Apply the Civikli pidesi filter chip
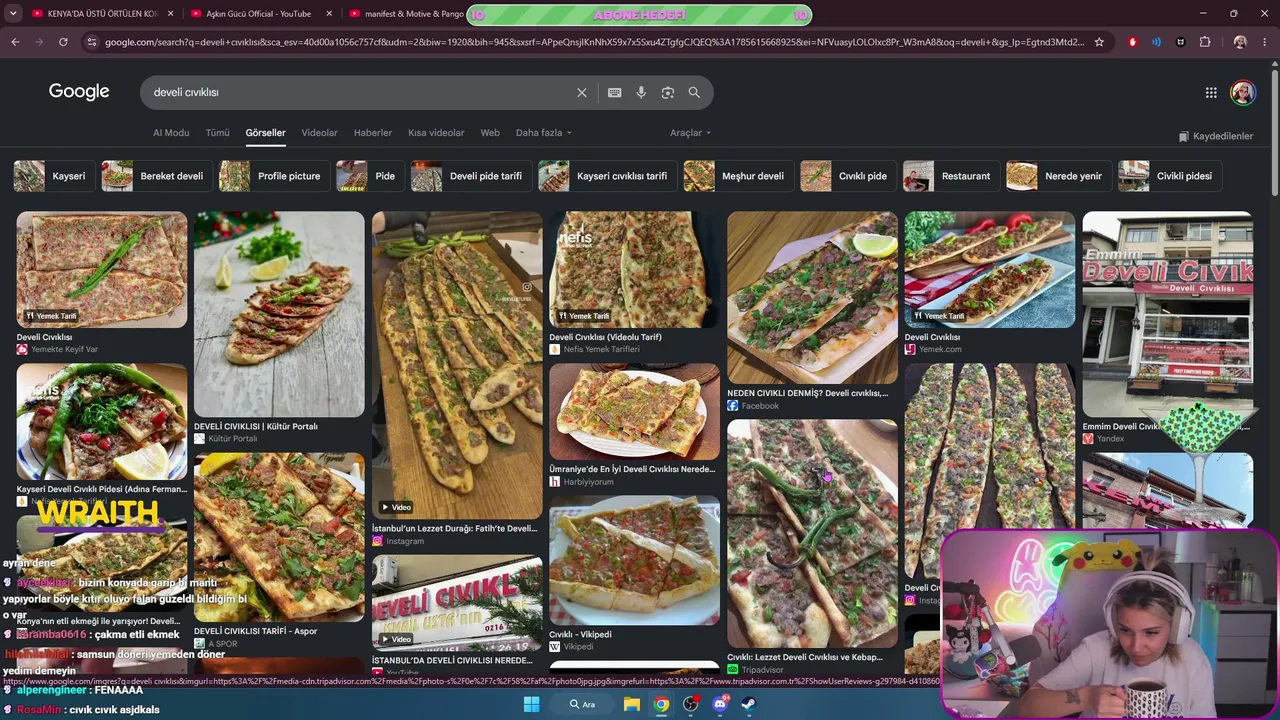The height and width of the screenshot is (720, 1280). pos(1169,176)
